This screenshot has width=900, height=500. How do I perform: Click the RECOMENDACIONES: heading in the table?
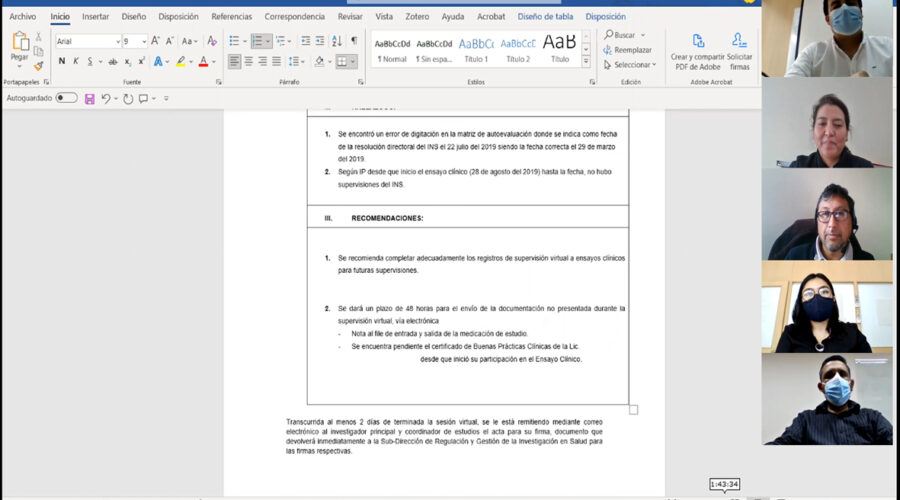(387, 218)
